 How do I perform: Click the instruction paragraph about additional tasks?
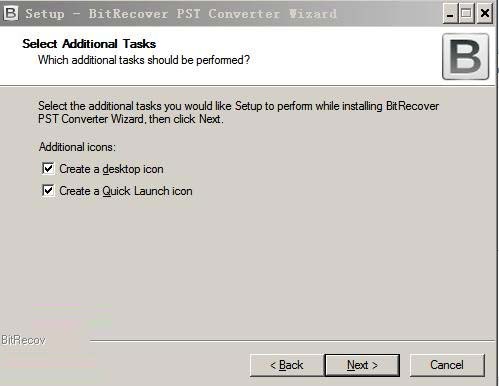coord(238,112)
